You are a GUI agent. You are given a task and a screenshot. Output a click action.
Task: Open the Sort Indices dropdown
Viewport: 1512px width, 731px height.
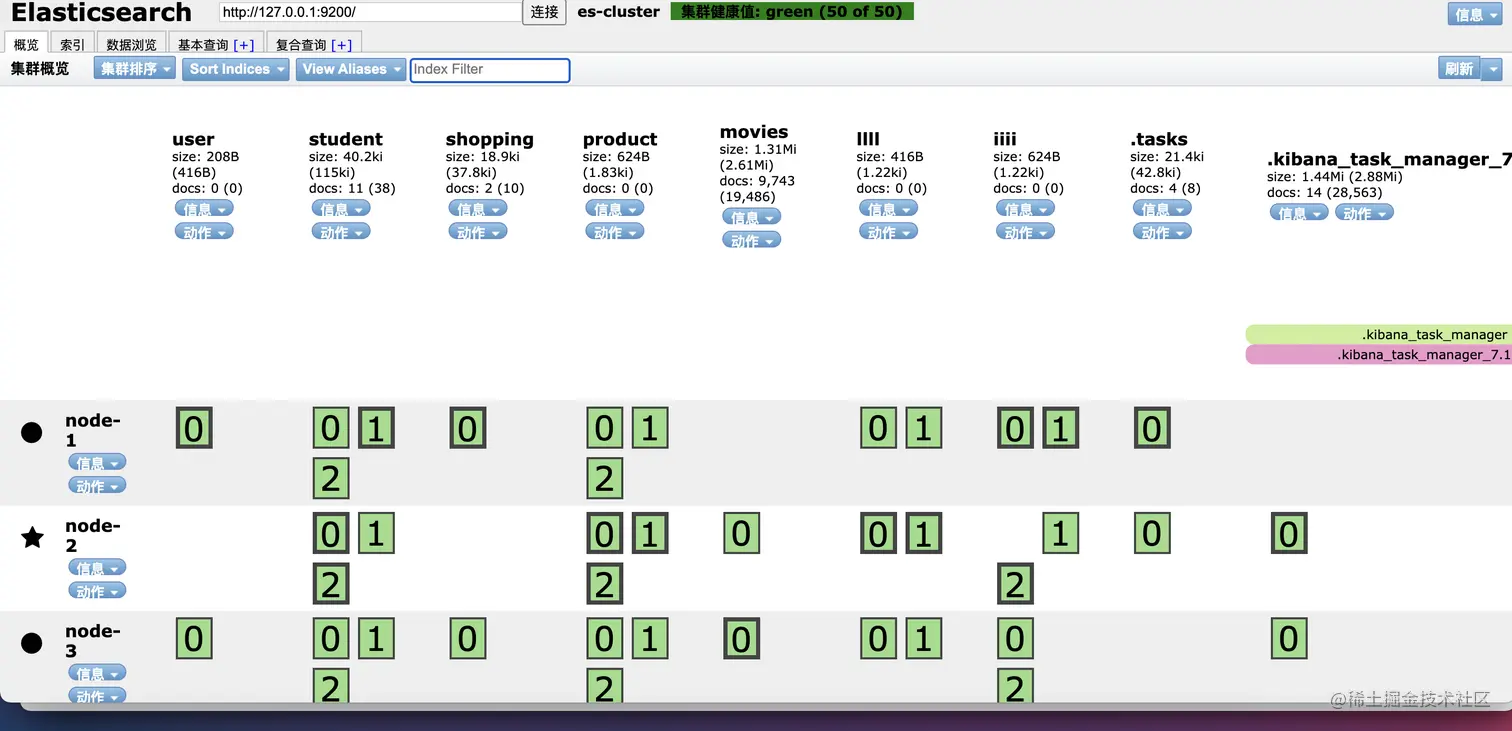click(236, 69)
